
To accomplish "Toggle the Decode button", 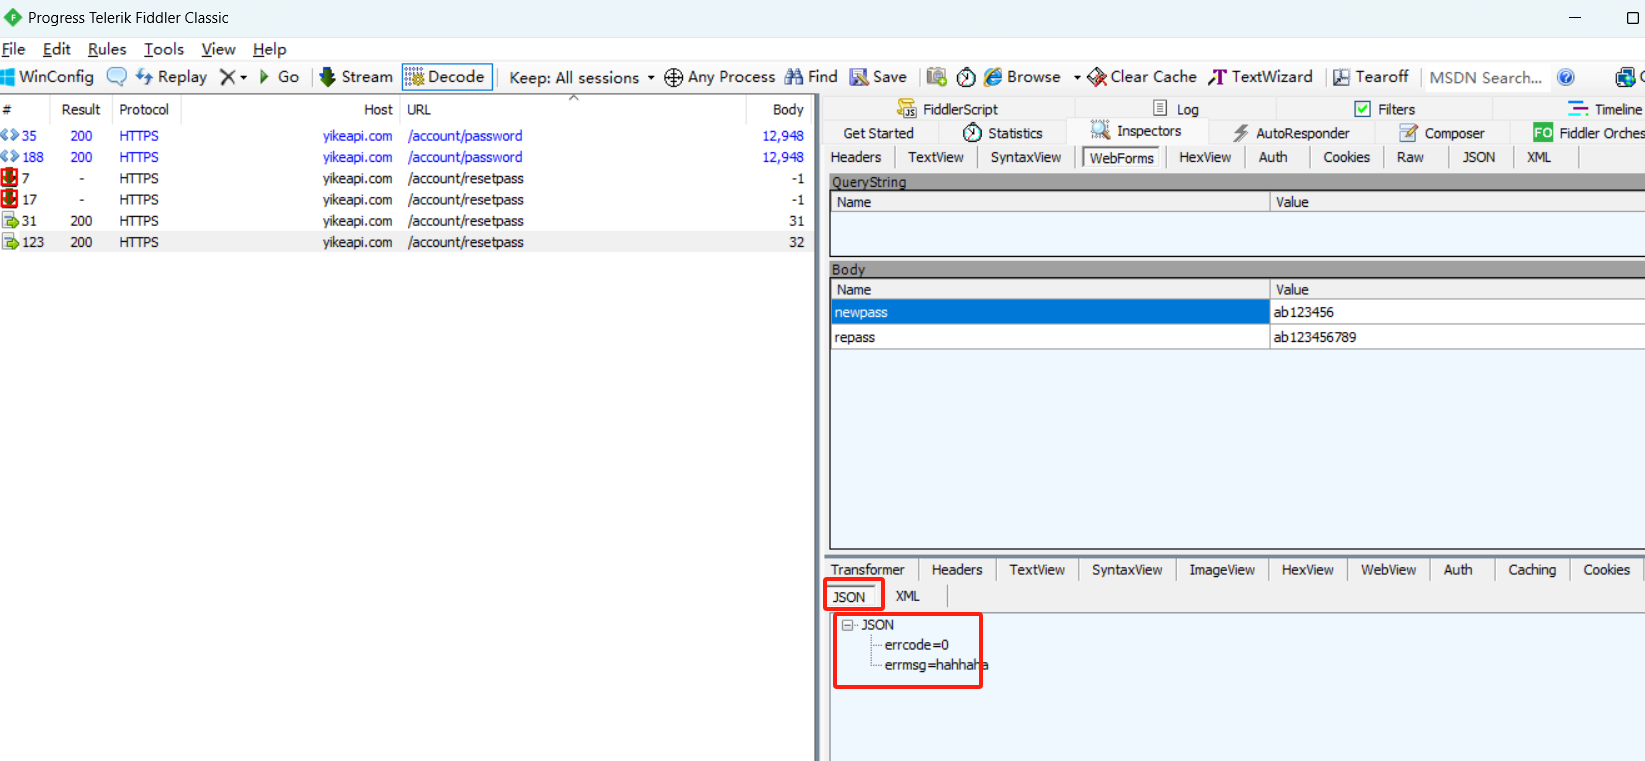I will (x=447, y=77).
